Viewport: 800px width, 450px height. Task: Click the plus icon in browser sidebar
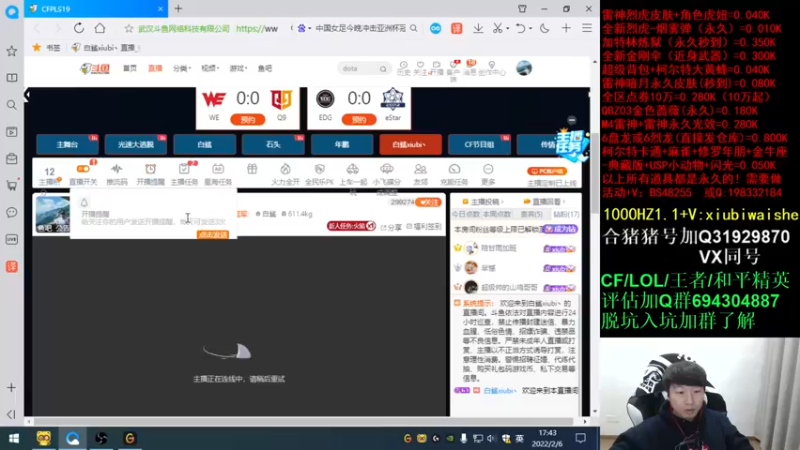(11, 388)
